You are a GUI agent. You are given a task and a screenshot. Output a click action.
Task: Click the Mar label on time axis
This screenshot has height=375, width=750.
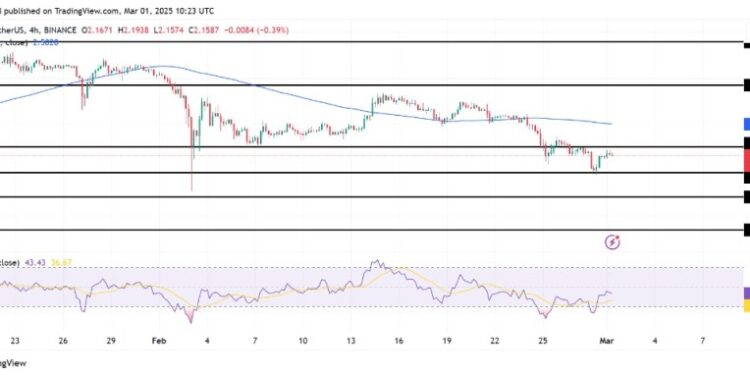coord(607,341)
